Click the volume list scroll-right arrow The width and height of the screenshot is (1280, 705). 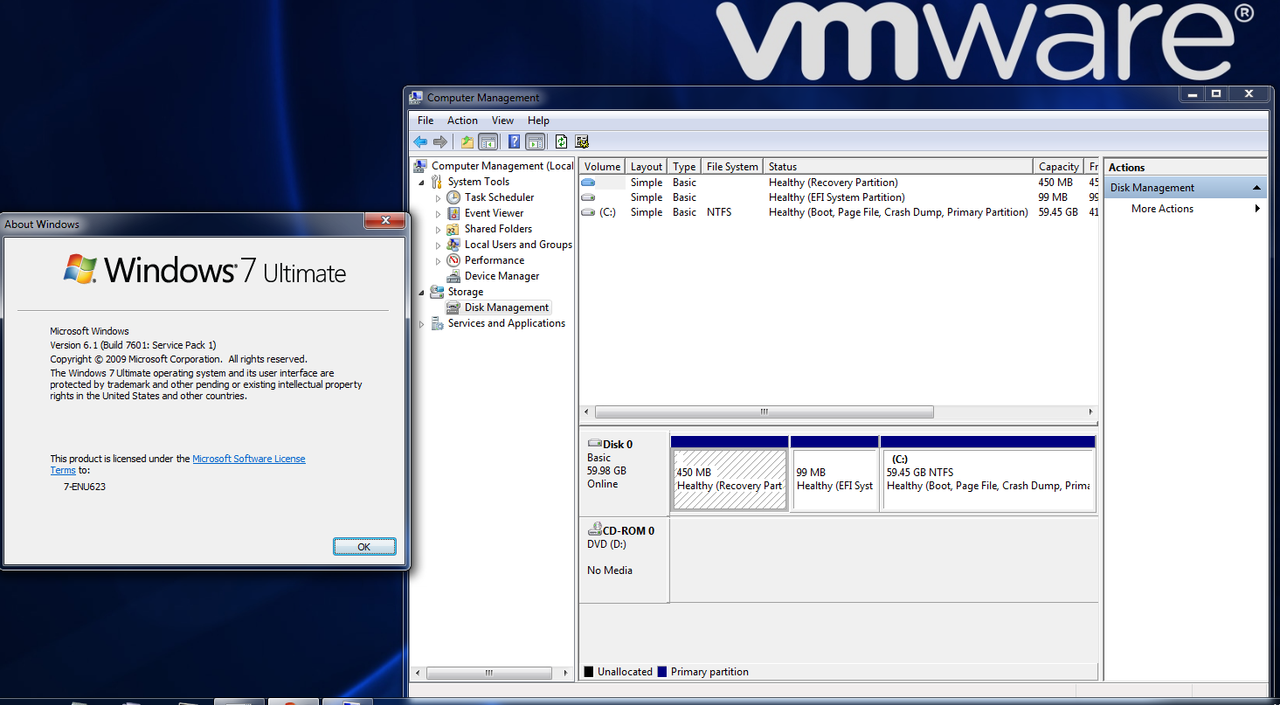[1090, 411]
